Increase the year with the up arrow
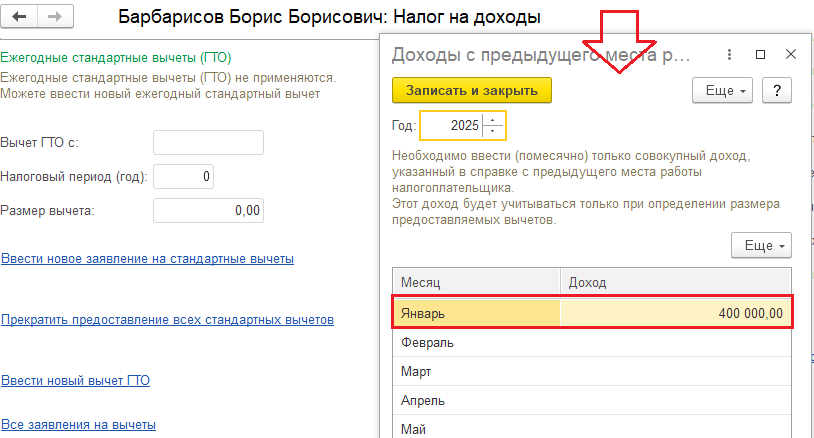The width and height of the screenshot is (814, 438). click(493, 120)
